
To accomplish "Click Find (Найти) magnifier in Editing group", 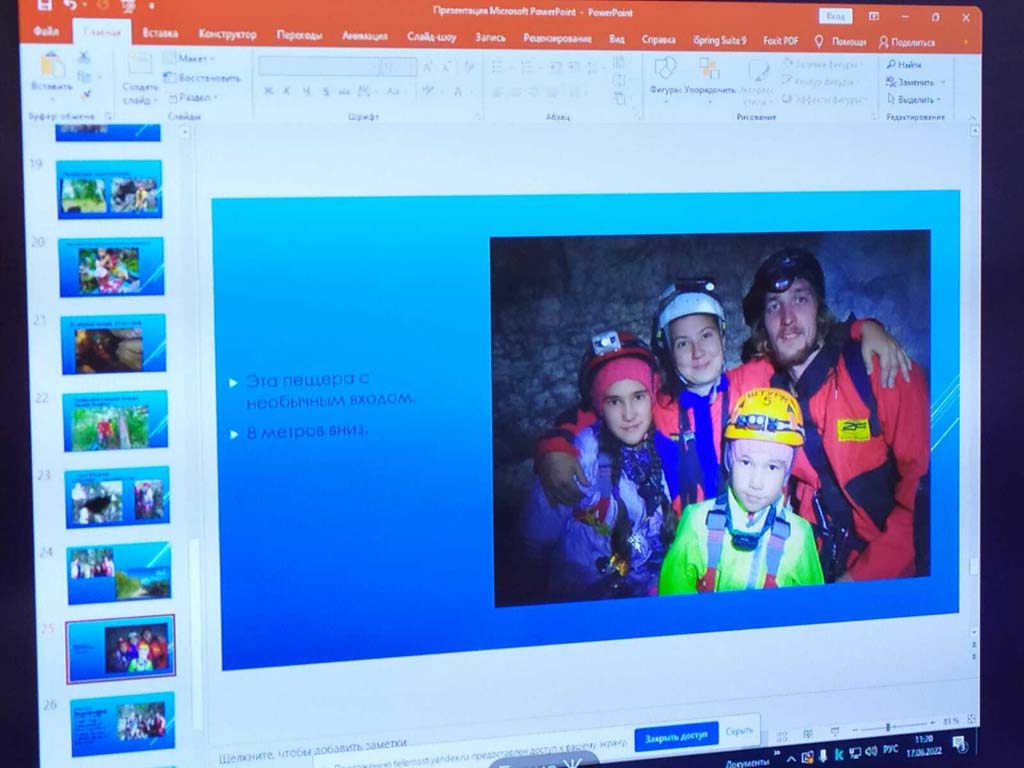I will click(903, 64).
